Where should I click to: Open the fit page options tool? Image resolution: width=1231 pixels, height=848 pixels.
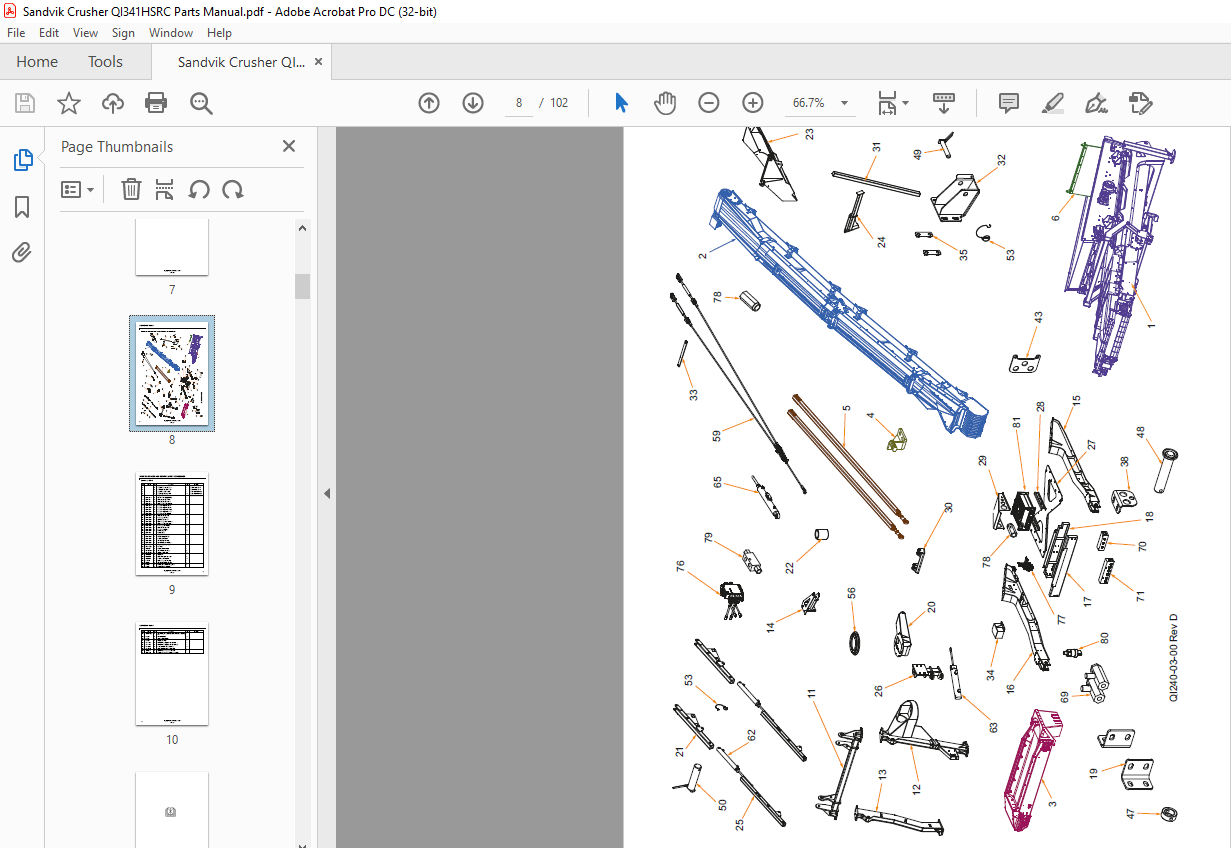pyautogui.click(x=887, y=103)
